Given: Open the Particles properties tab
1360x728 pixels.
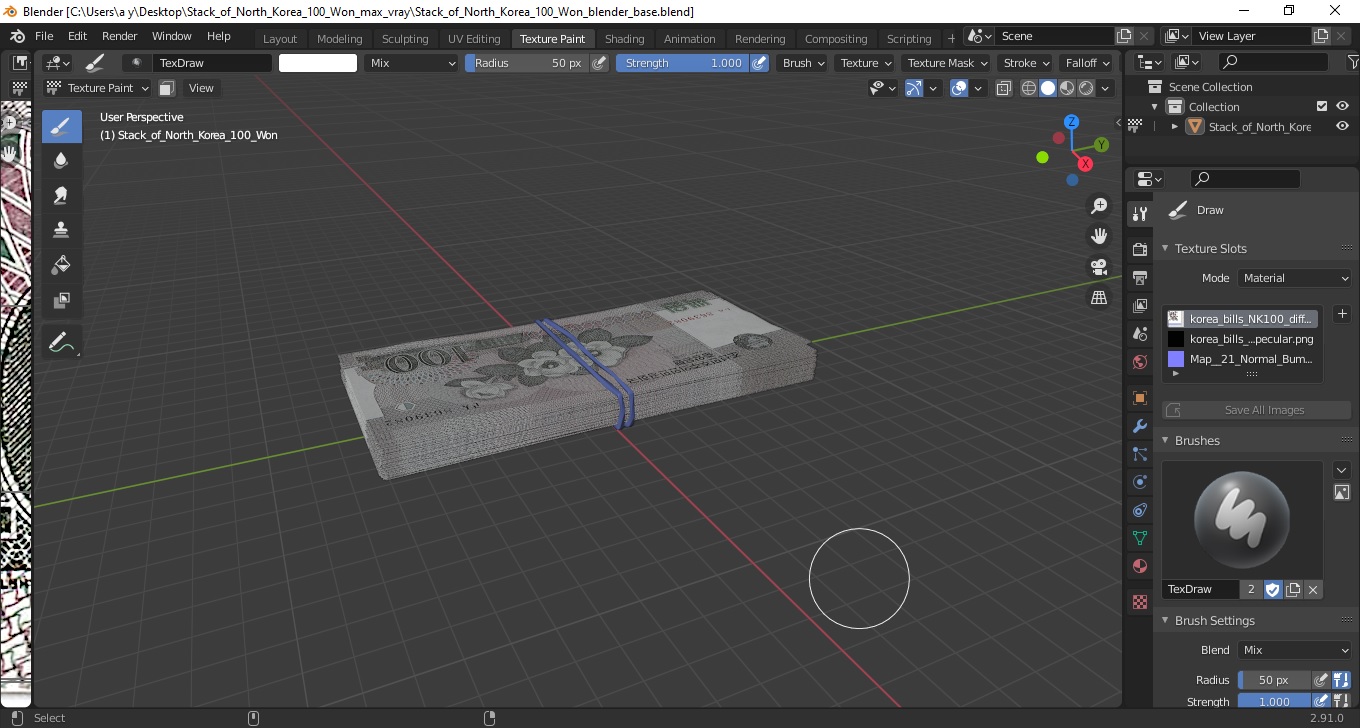Looking at the screenshot, I should click(1139, 454).
